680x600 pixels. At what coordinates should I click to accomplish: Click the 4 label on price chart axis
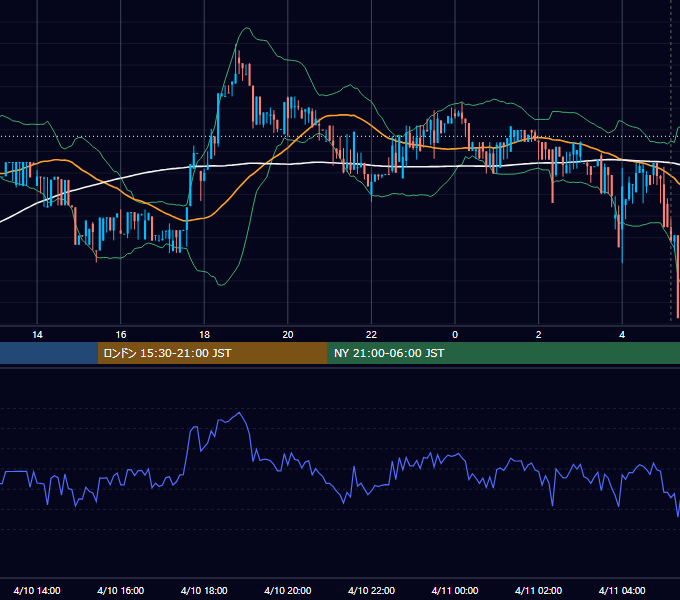[622, 335]
